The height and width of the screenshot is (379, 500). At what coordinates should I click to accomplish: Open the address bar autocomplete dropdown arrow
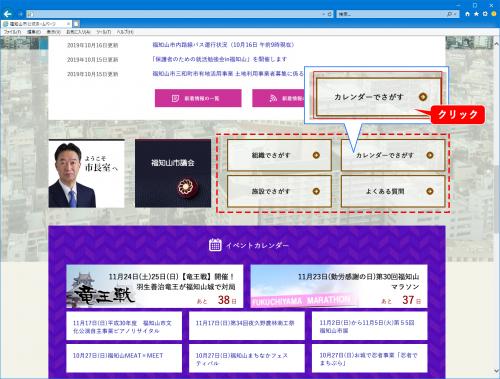pyautogui.click(x=324, y=14)
